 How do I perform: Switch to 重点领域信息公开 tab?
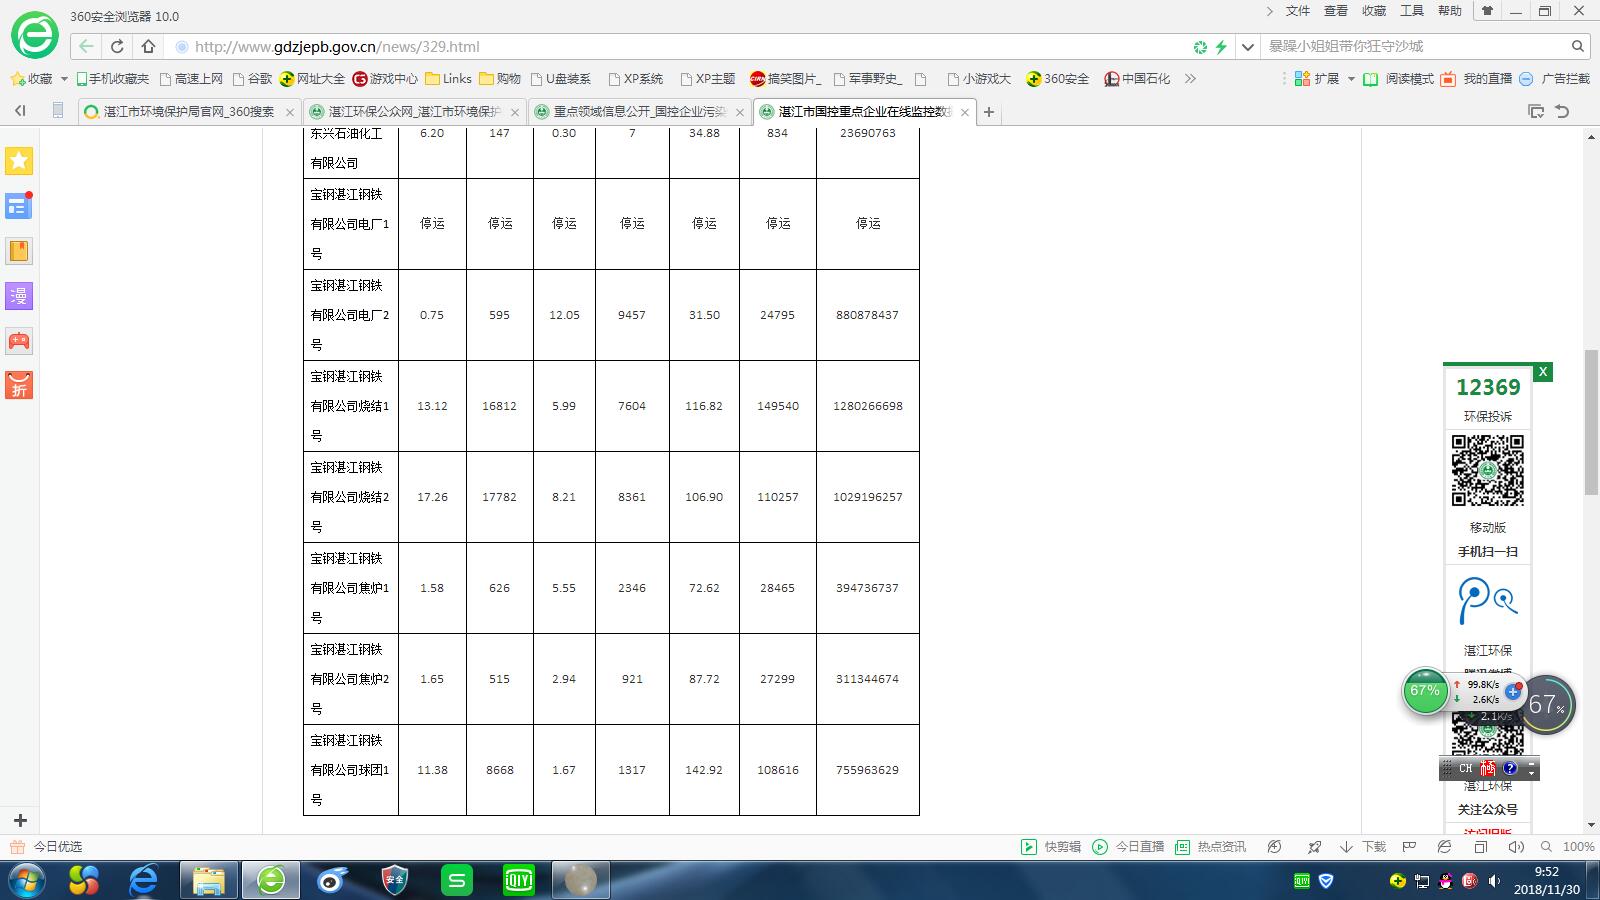[x=640, y=112]
